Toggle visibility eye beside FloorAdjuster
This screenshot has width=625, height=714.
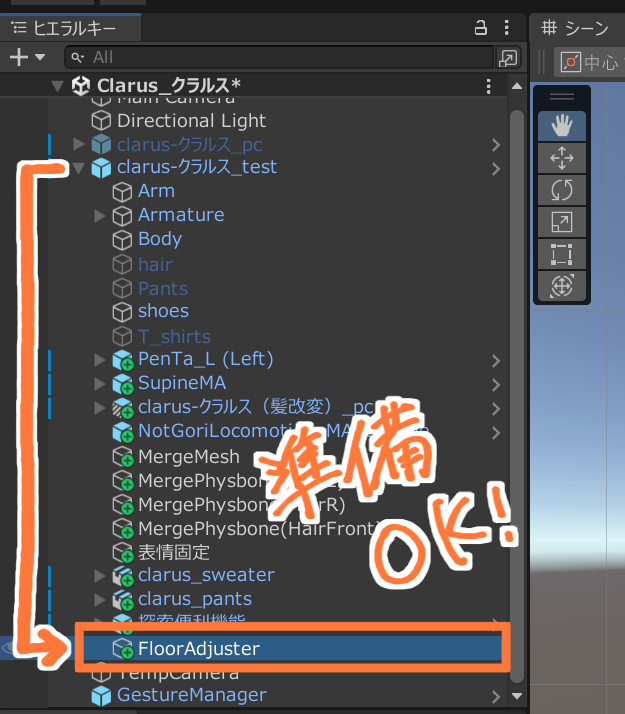tap(12, 648)
